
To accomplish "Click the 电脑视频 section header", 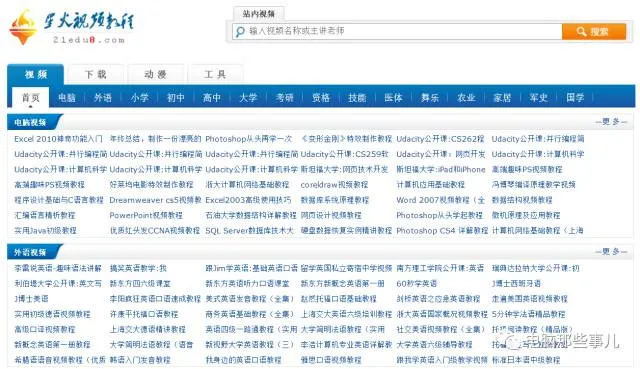I will tap(30, 122).
